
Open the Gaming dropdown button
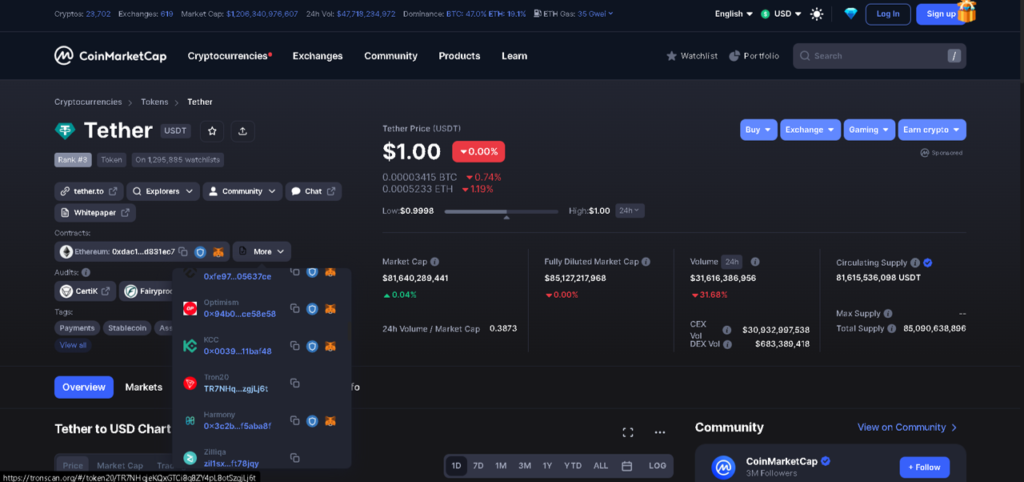tap(869, 130)
